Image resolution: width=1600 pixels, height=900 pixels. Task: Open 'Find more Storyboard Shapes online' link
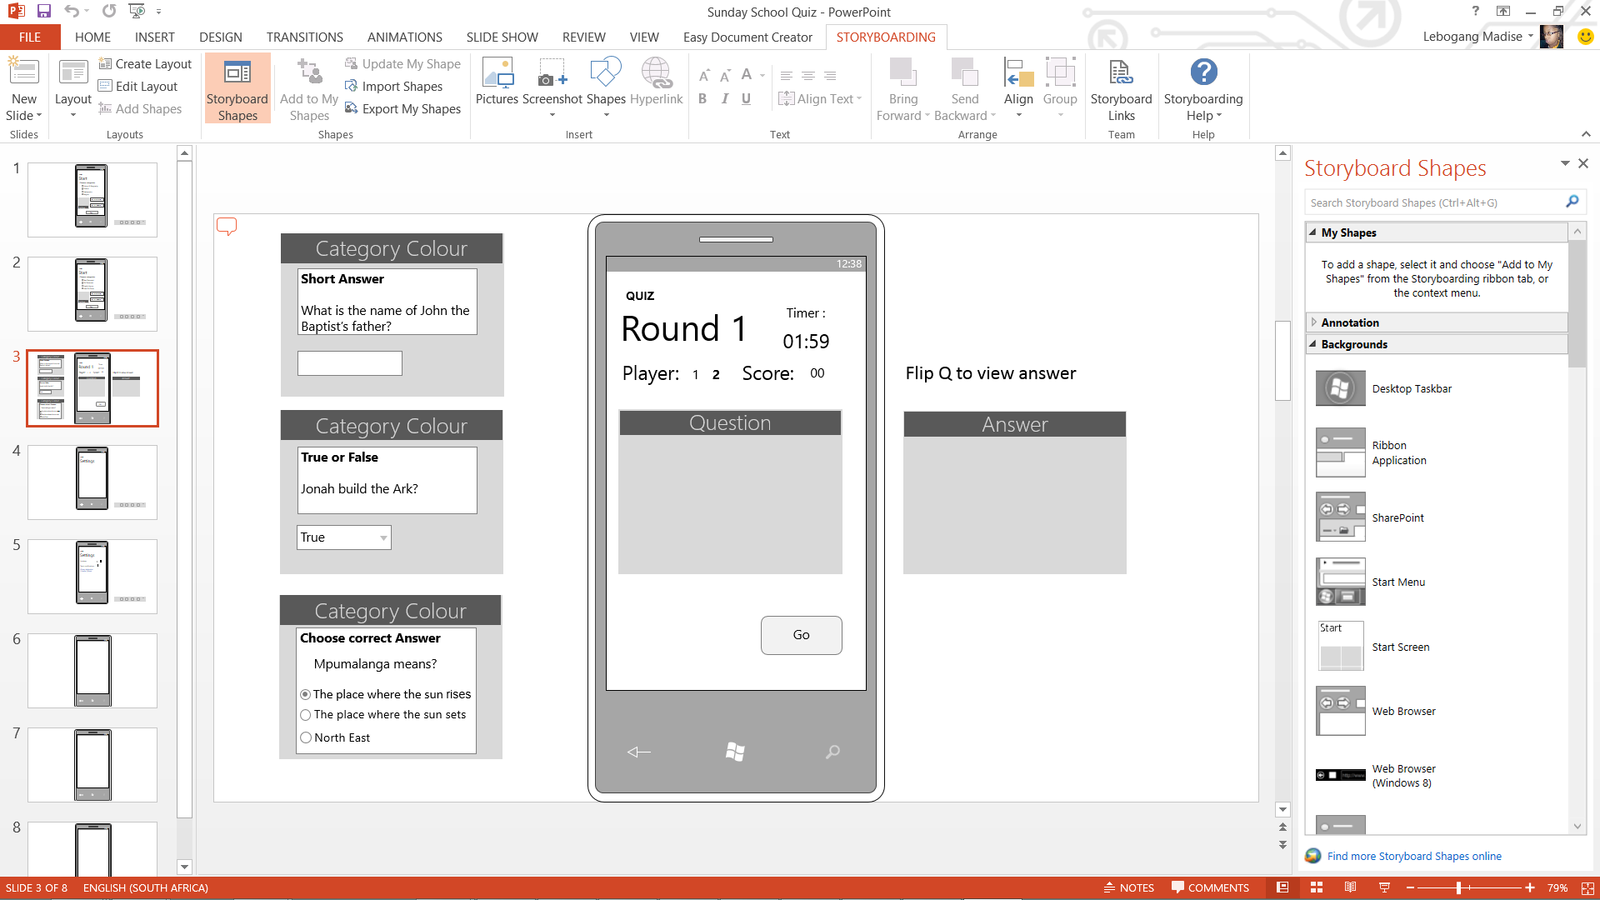[1413, 856]
